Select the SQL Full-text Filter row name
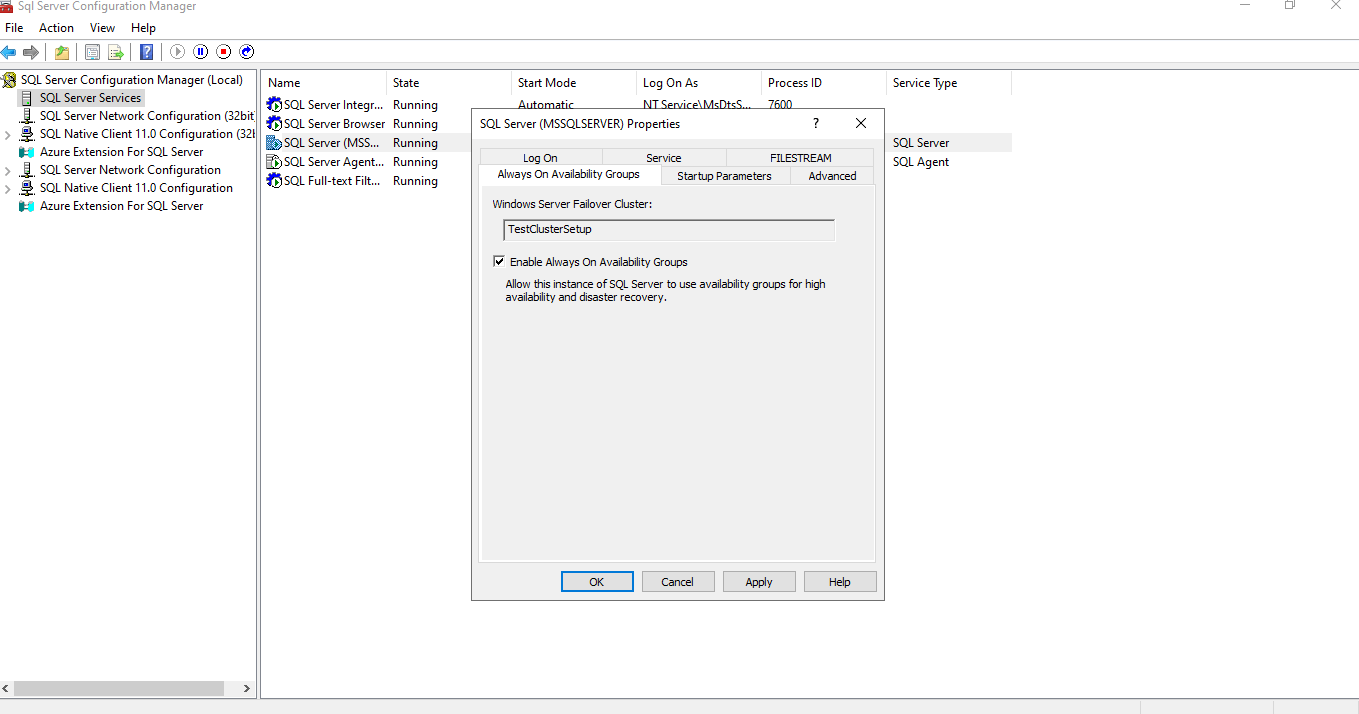This screenshot has height=714, width=1359. coord(333,181)
